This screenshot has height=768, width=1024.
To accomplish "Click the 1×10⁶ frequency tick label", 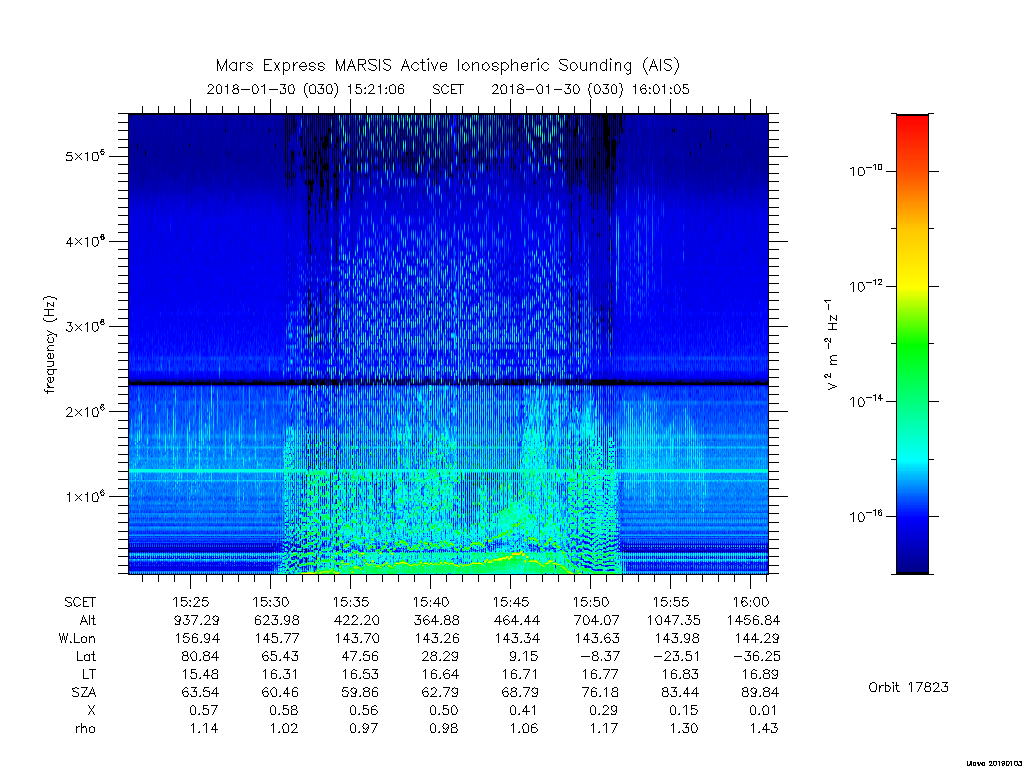I will point(85,496).
